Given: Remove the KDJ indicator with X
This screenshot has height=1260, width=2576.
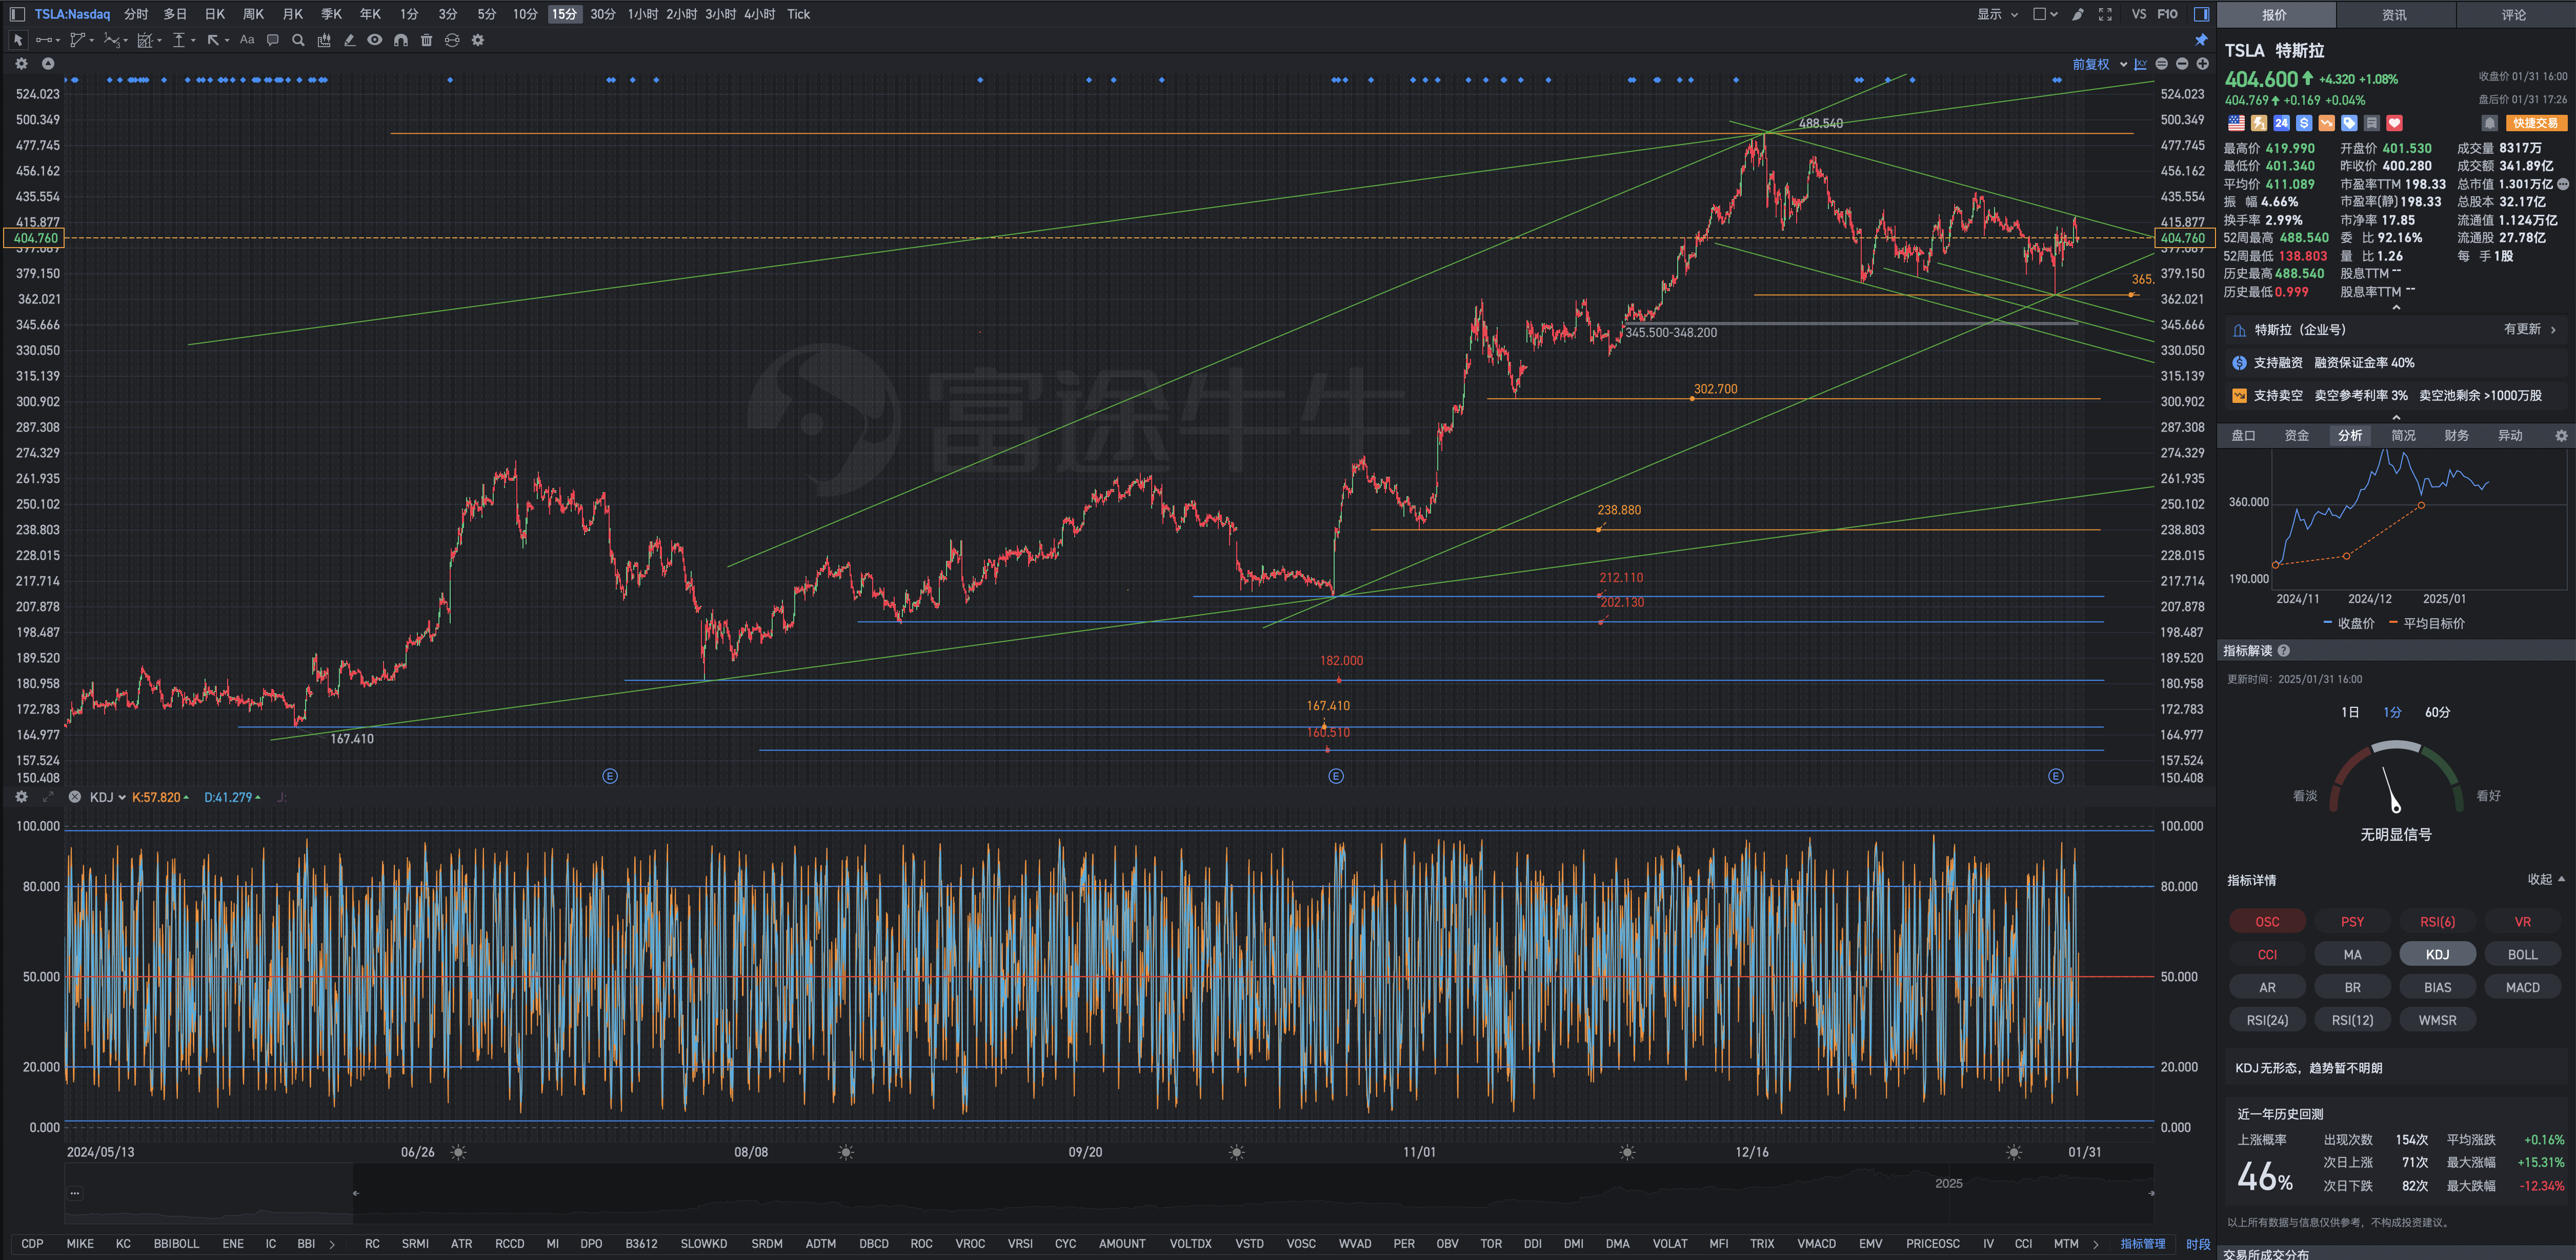Looking at the screenshot, I should (74, 797).
